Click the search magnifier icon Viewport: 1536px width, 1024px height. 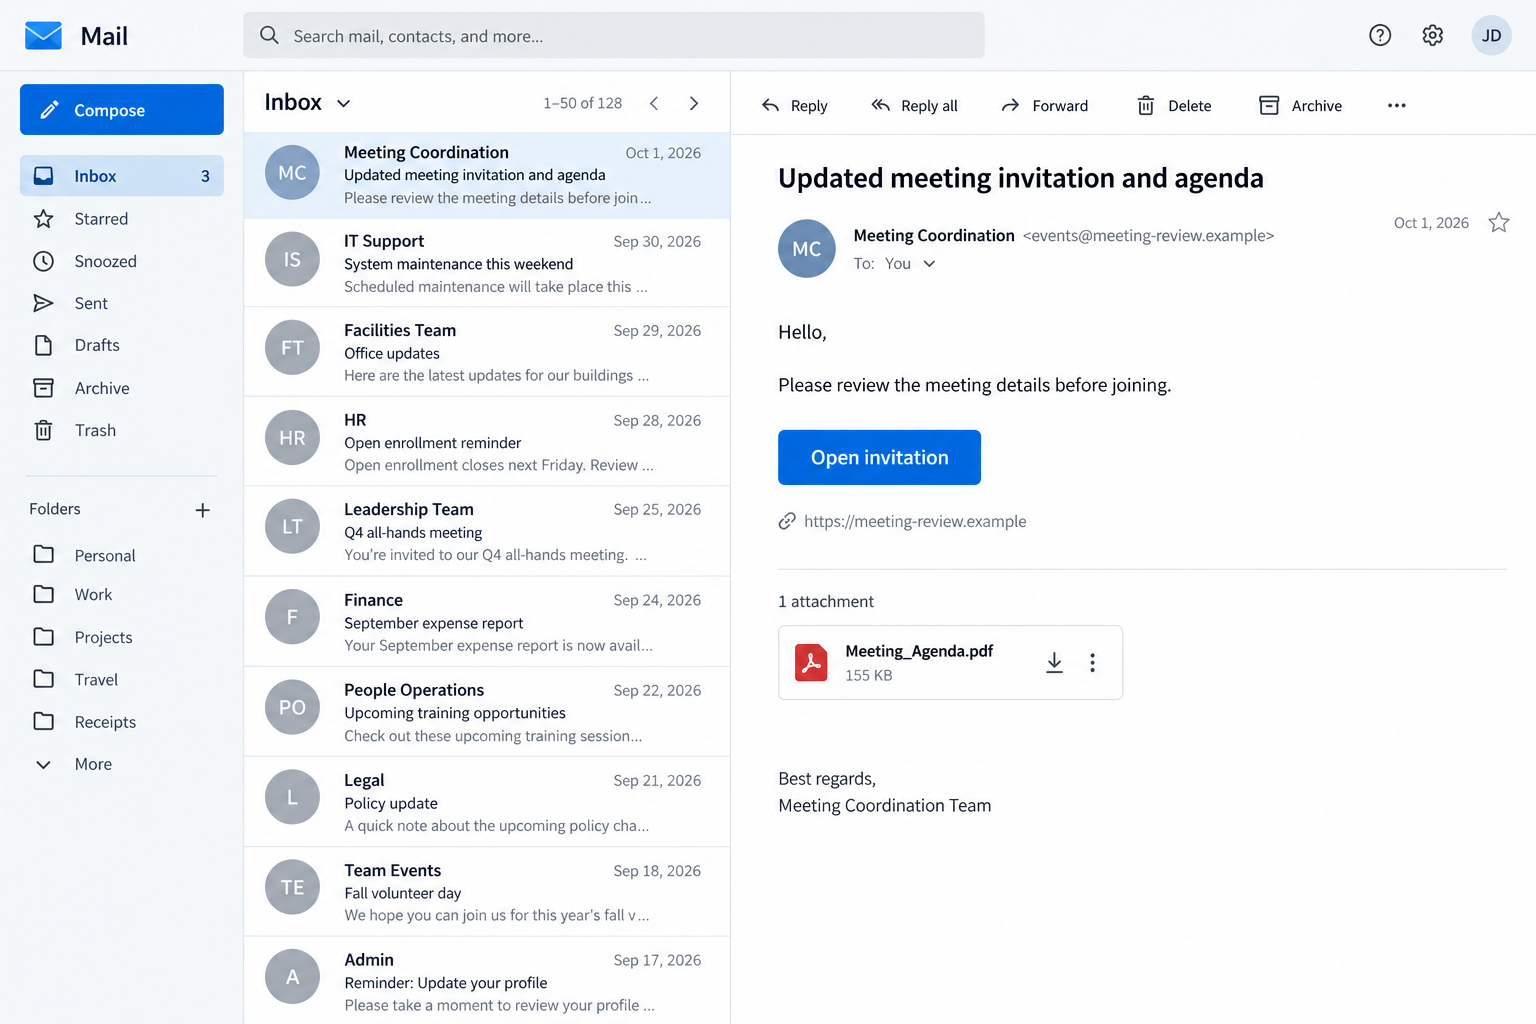pyautogui.click(x=269, y=36)
